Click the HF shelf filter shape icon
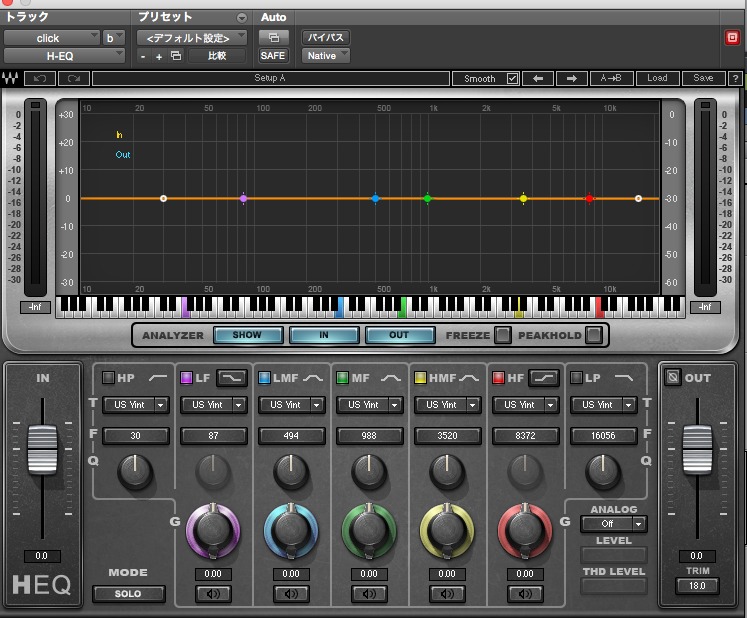 (543, 377)
